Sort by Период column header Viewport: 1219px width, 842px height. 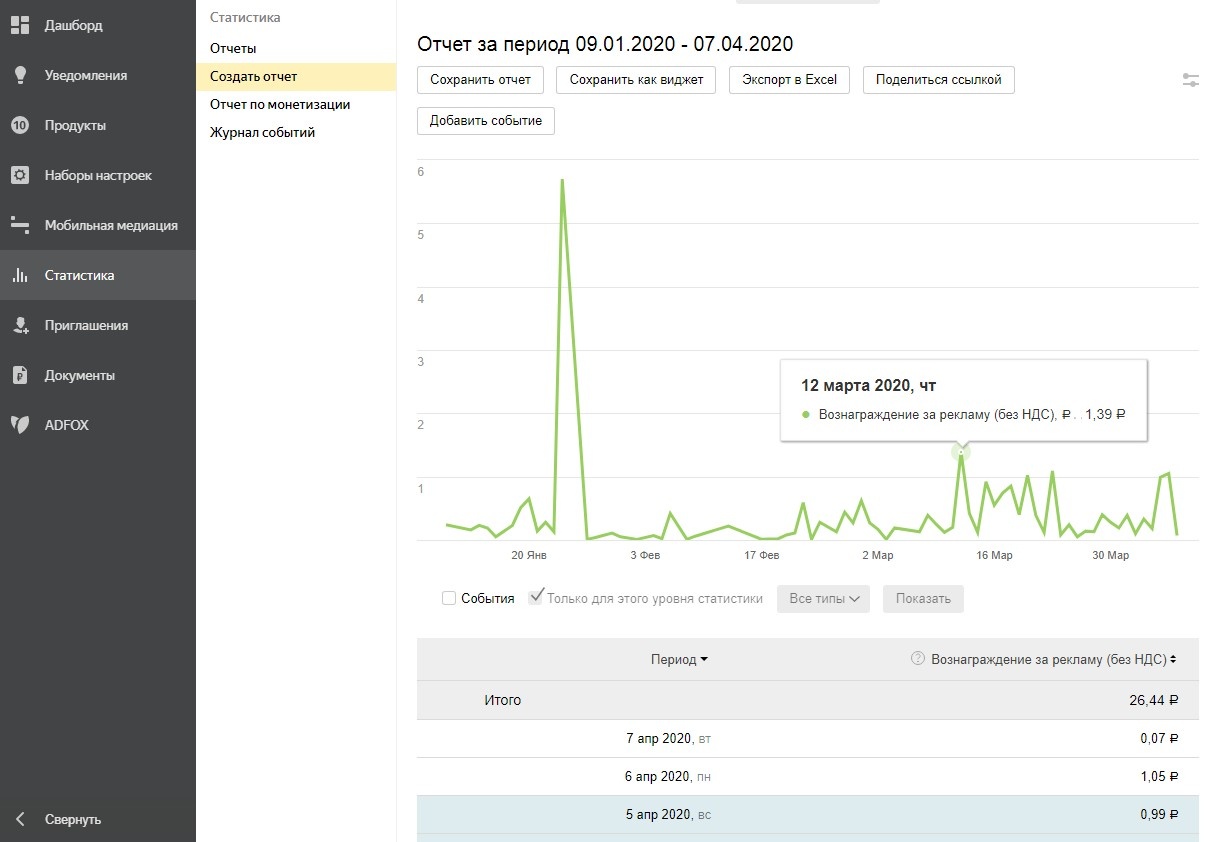pyautogui.click(x=679, y=659)
